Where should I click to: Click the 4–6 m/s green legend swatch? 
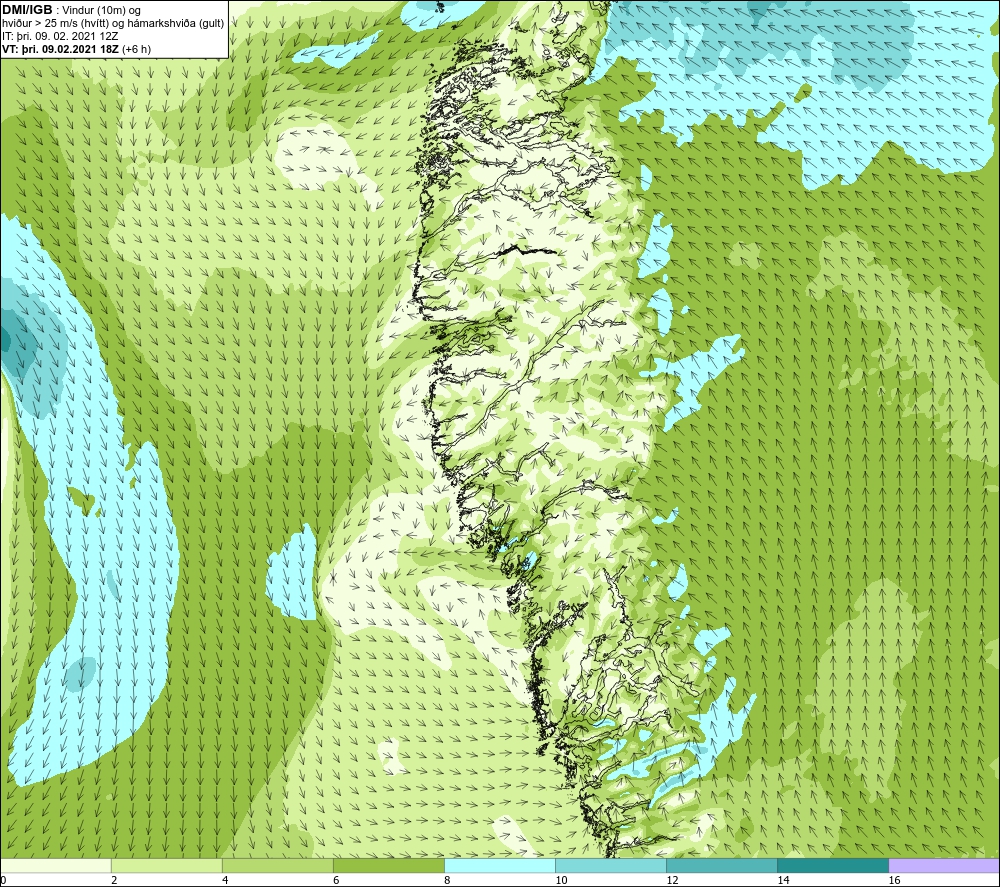277,865
